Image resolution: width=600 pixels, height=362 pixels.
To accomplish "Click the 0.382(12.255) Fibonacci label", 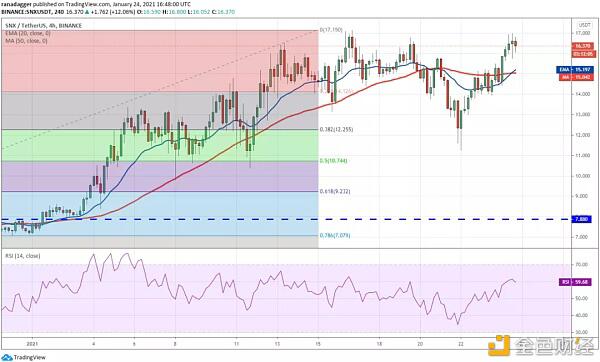I will tap(336, 130).
